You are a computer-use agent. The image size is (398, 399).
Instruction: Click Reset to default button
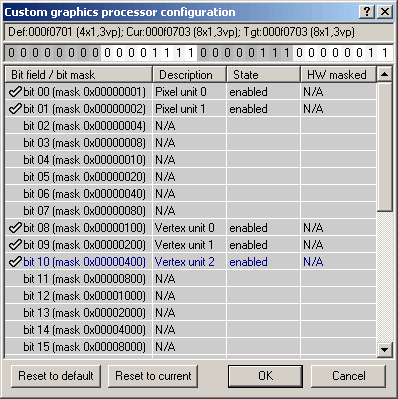pos(56,376)
